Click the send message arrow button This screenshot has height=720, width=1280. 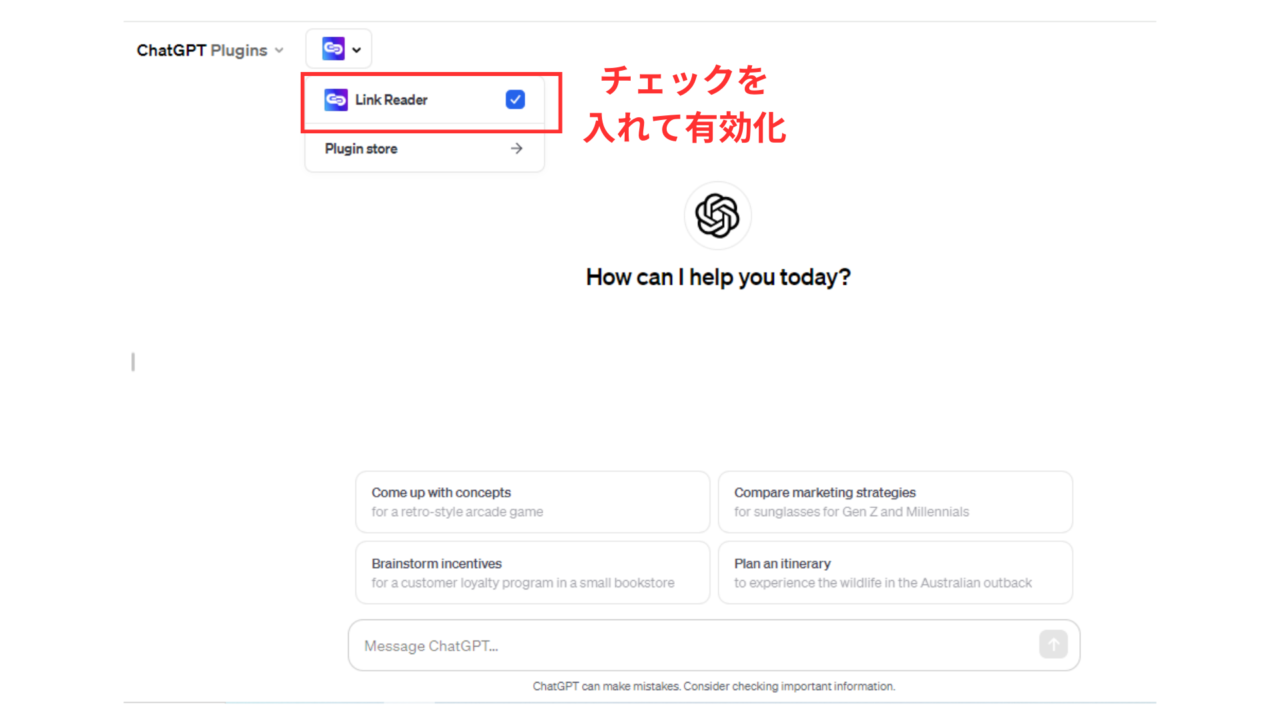pos(1053,644)
